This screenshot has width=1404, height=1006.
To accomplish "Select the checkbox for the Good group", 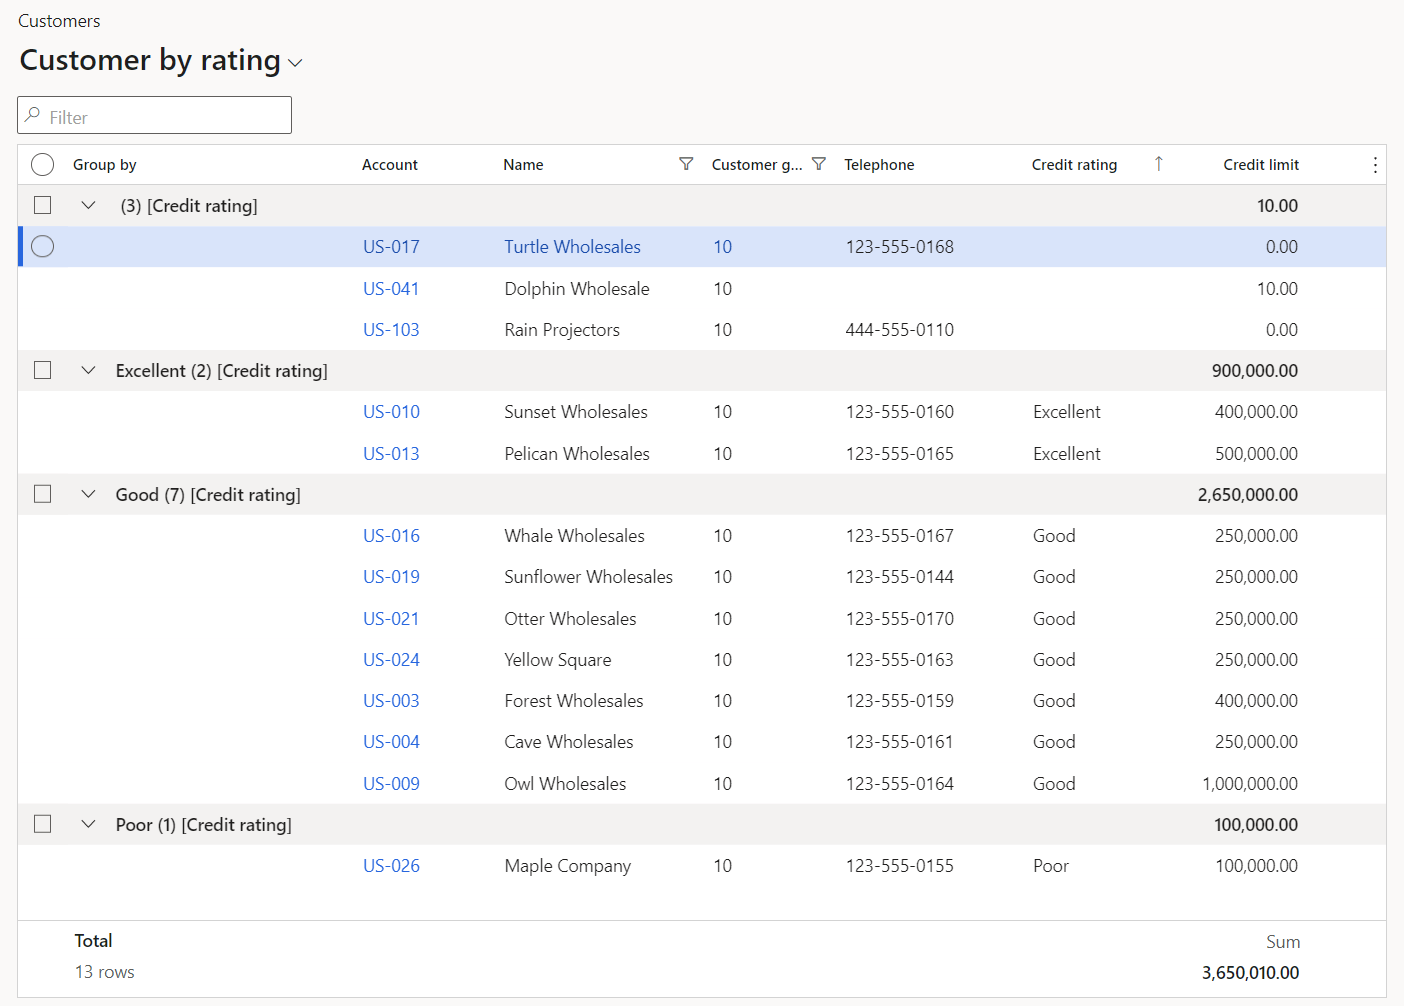I will [42, 493].
